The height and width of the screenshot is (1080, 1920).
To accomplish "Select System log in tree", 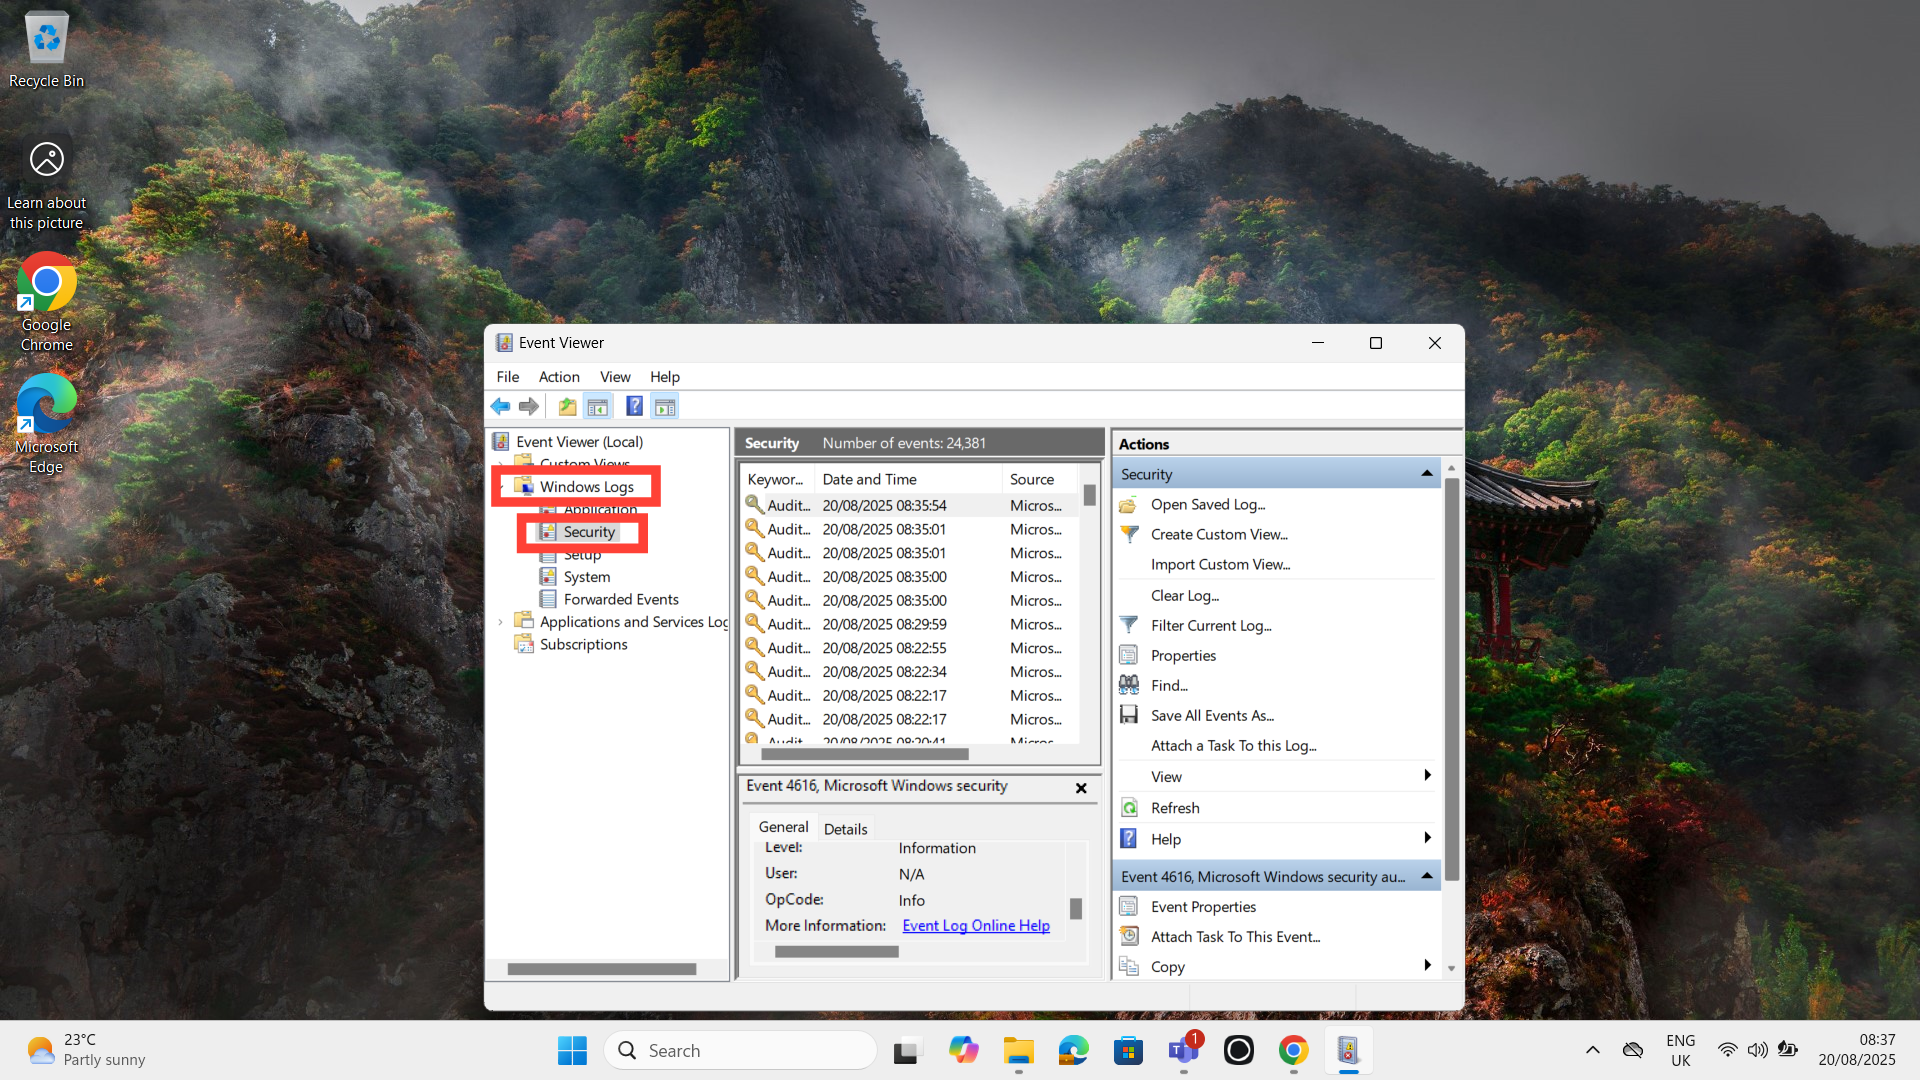I will pos(586,577).
